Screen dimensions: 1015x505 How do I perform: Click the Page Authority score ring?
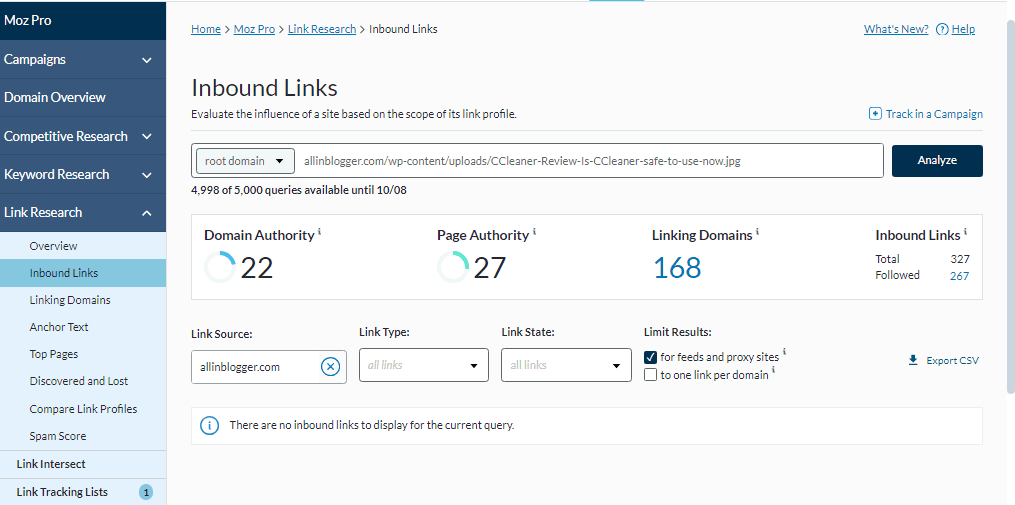click(453, 267)
